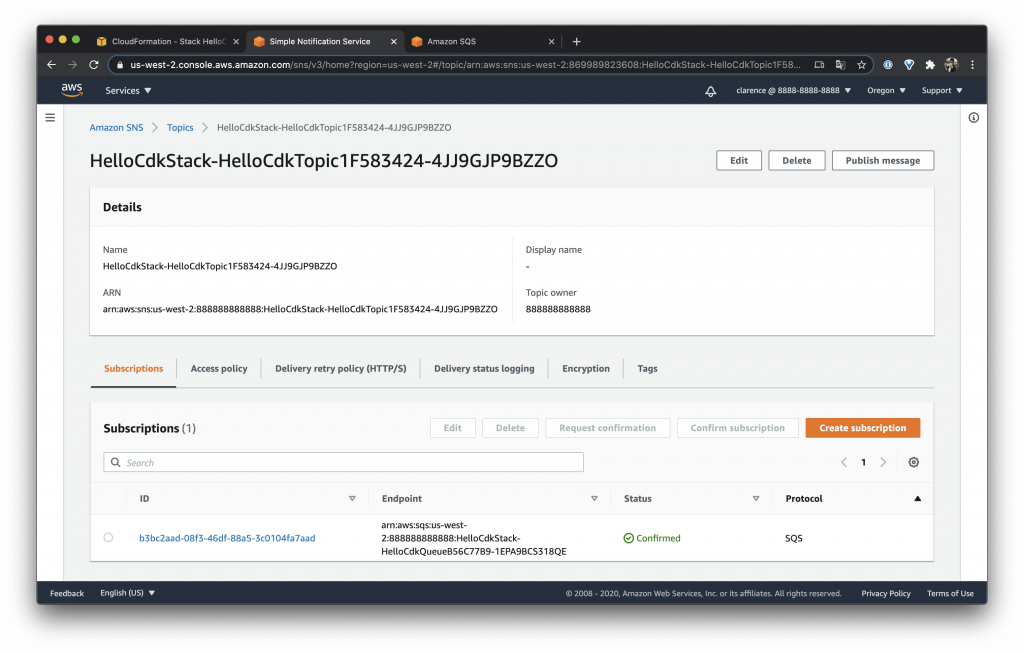The width and height of the screenshot is (1024, 653).
Task: Open the Privacy Policy link
Action: click(x=886, y=593)
